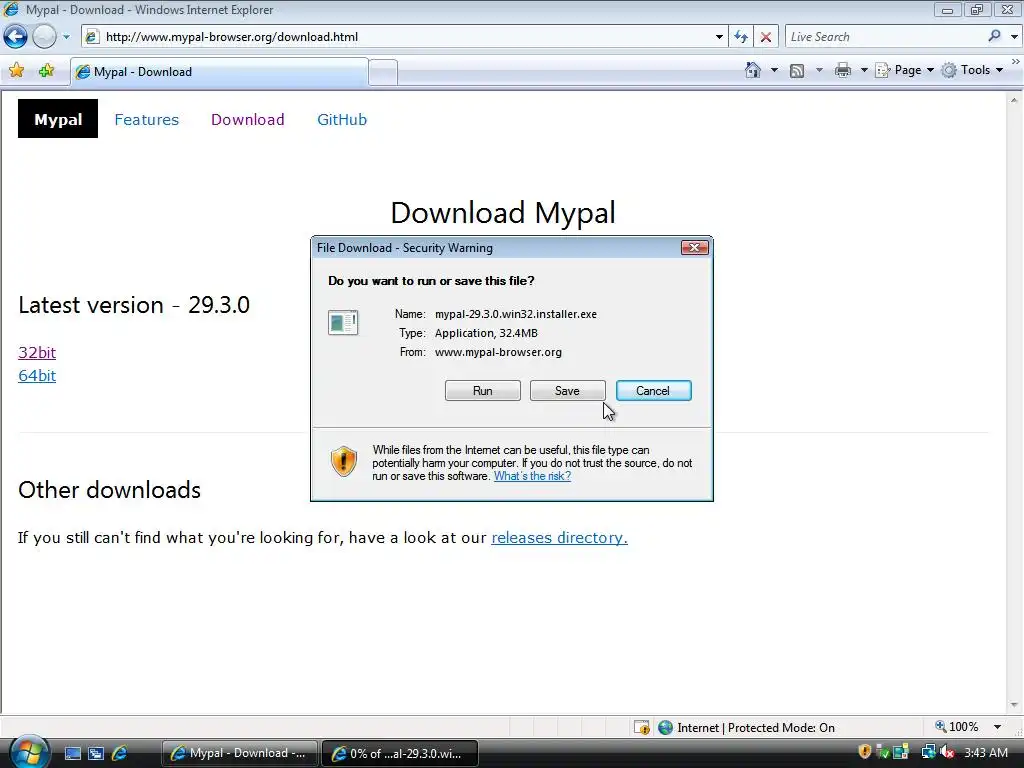Click the muted volume tray icon

(947, 752)
